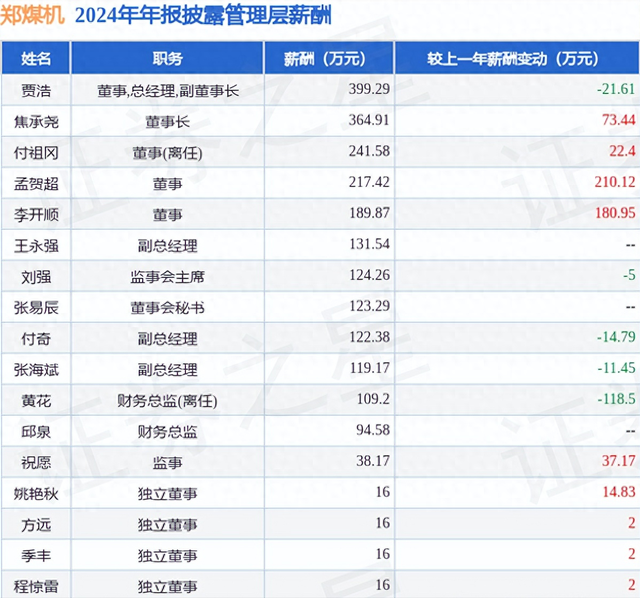This screenshot has height=598, width=640.
Task: Click the position 董事(离任)
Action: click(167, 153)
